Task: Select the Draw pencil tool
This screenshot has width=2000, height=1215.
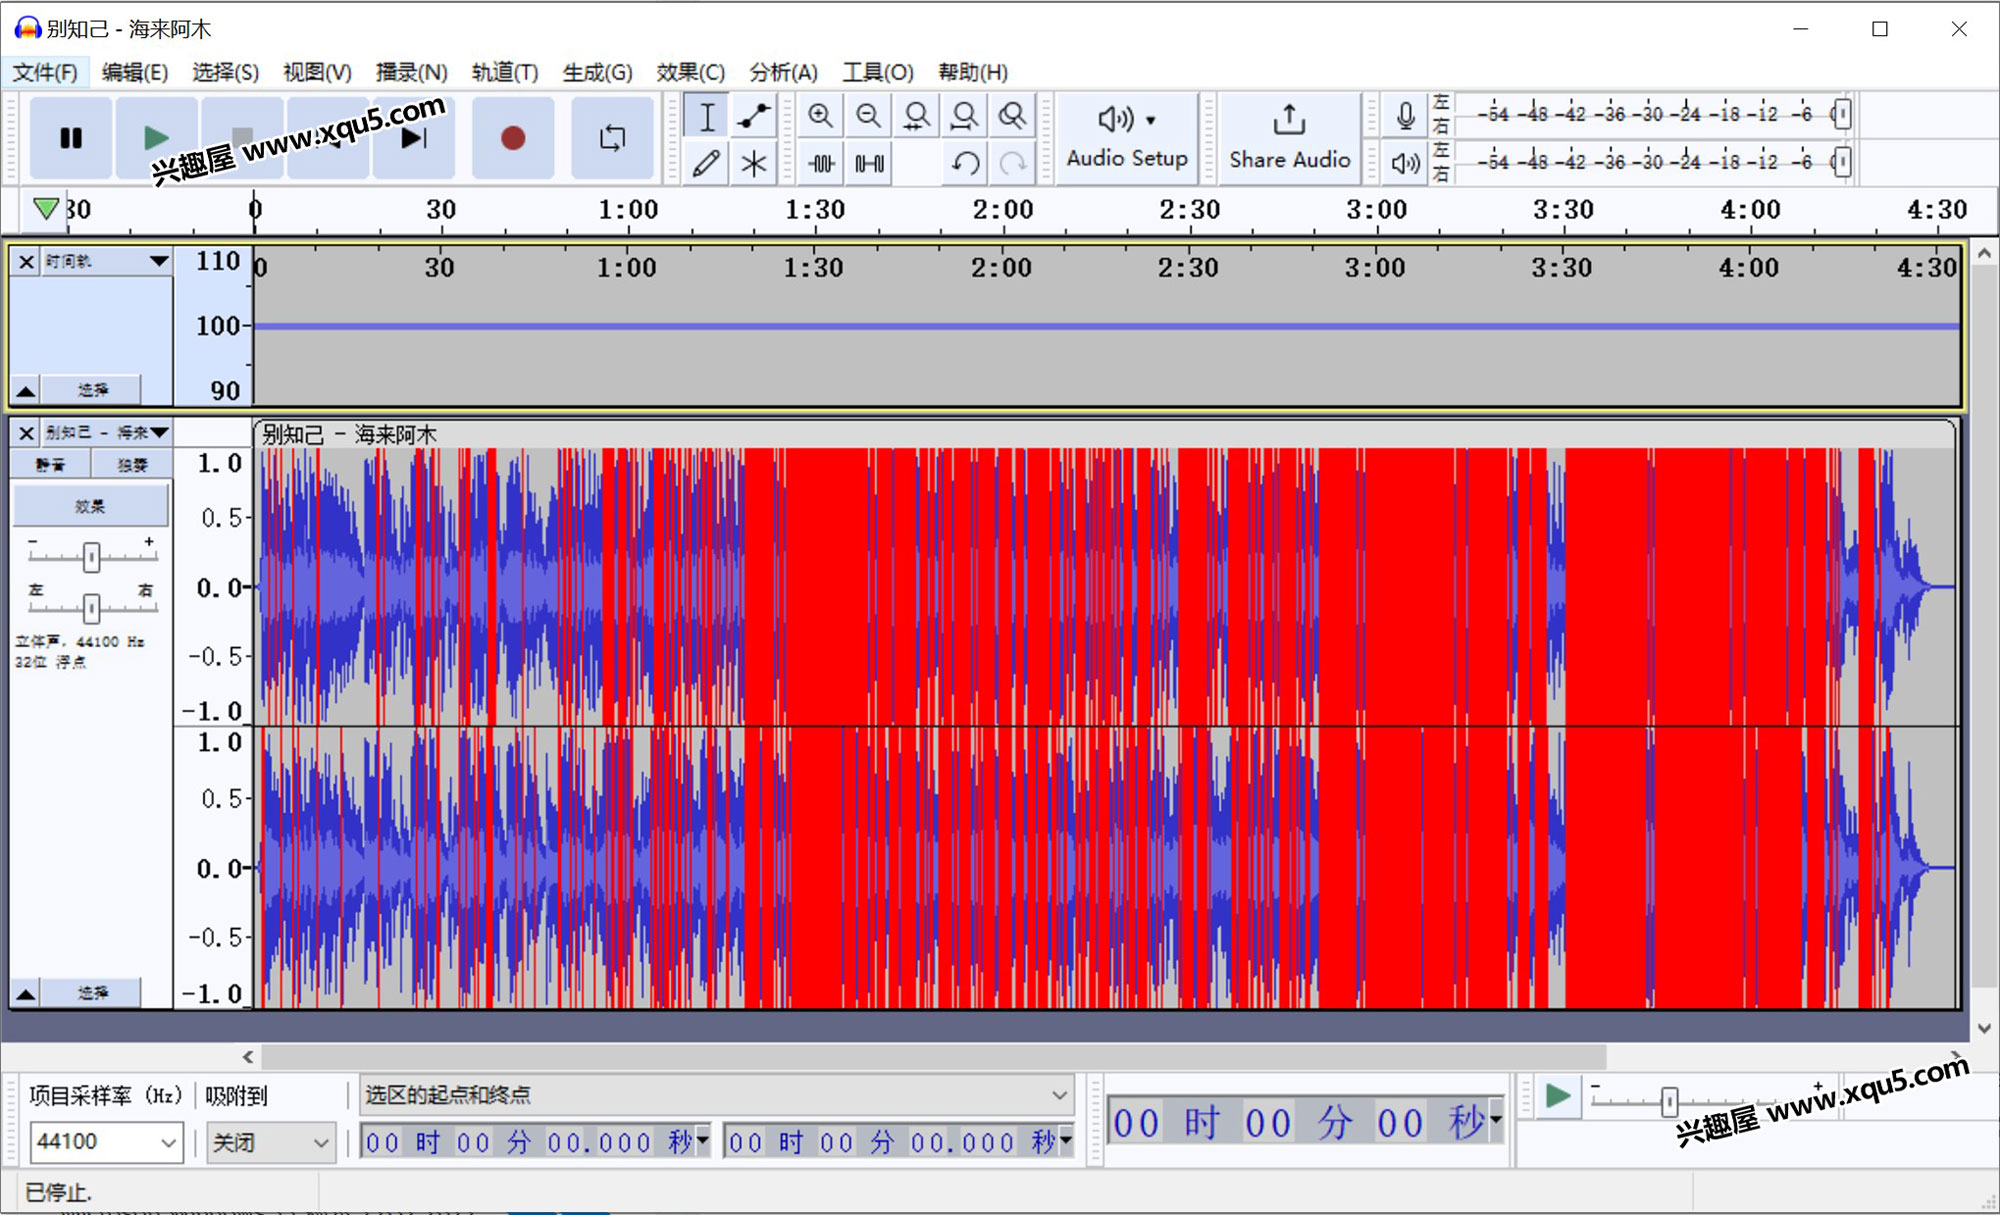Action: click(x=706, y=163)
